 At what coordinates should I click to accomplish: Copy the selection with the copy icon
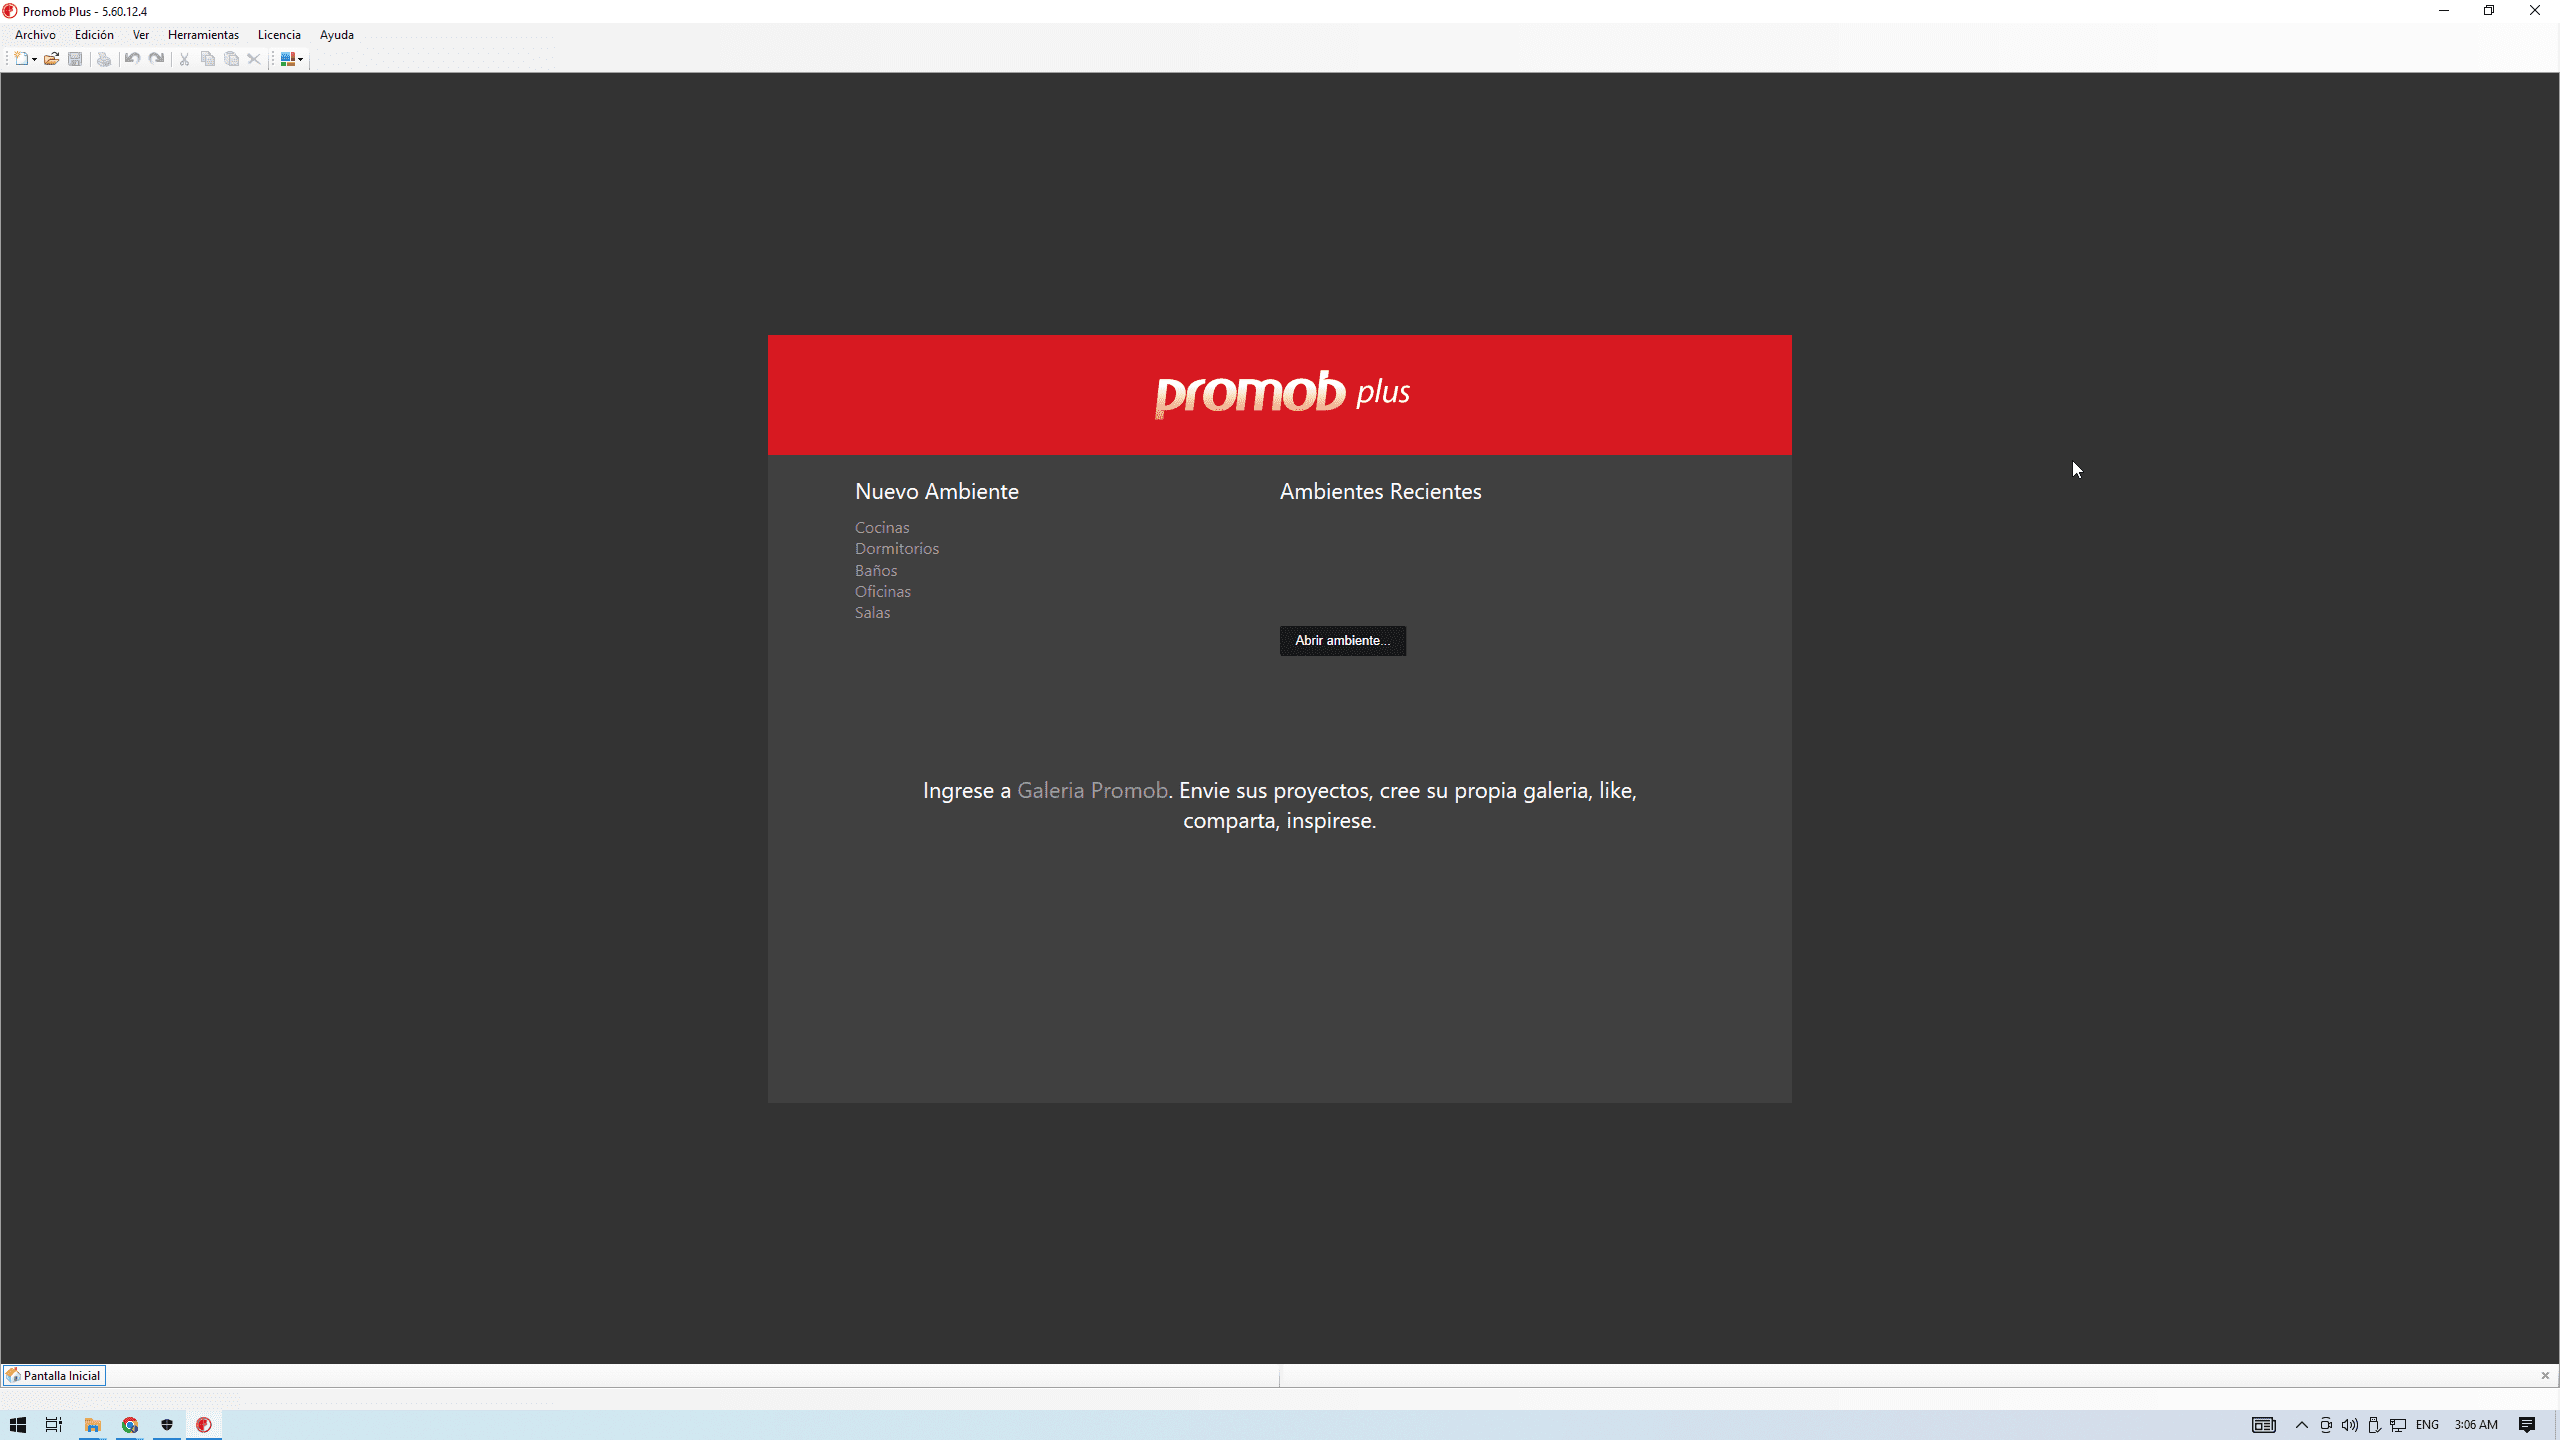click(x=208, y=59)
